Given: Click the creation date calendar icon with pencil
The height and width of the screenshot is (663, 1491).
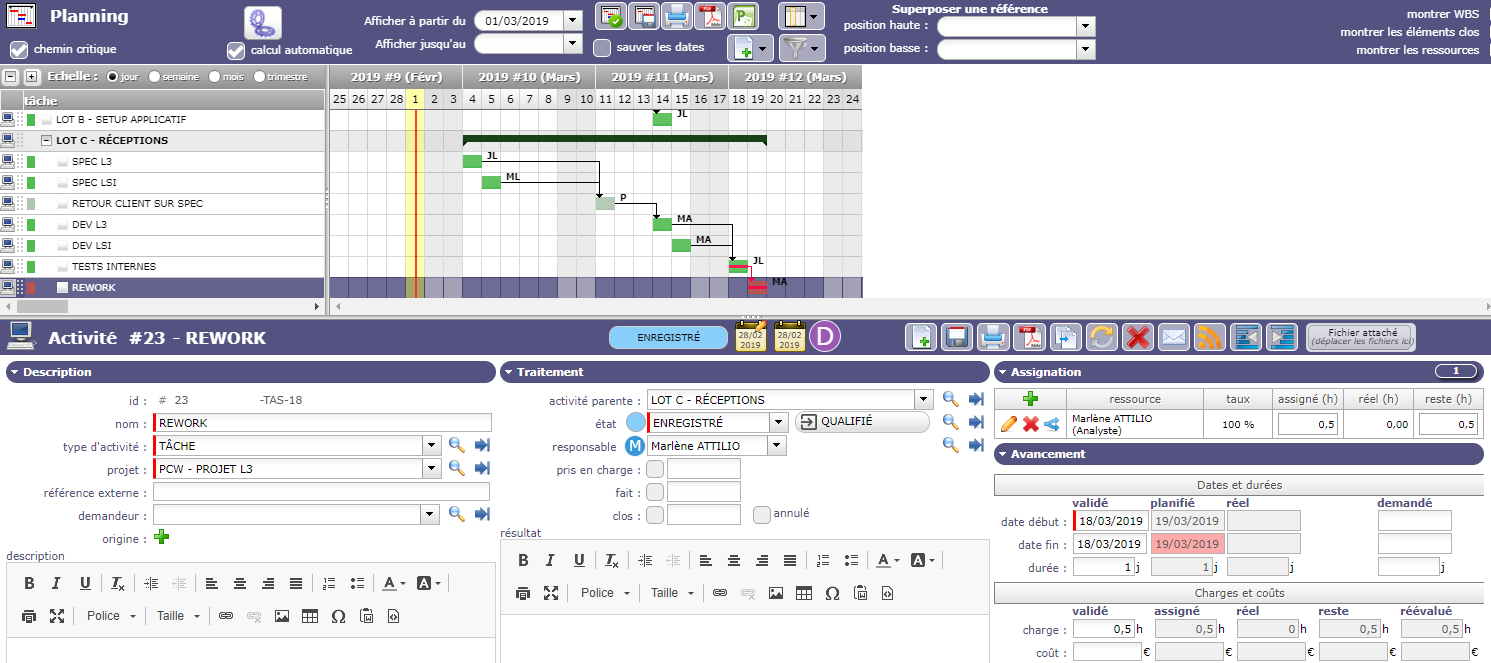Looking at the screenshot, I should tap(751, 337).
